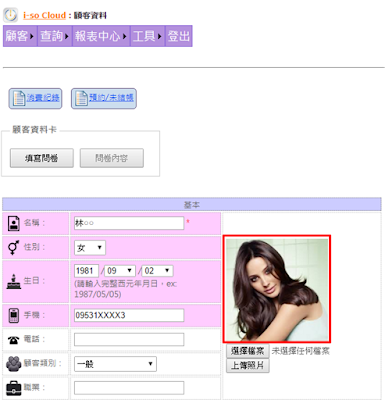Expand the birth month dropdown 09

(120, 271)
